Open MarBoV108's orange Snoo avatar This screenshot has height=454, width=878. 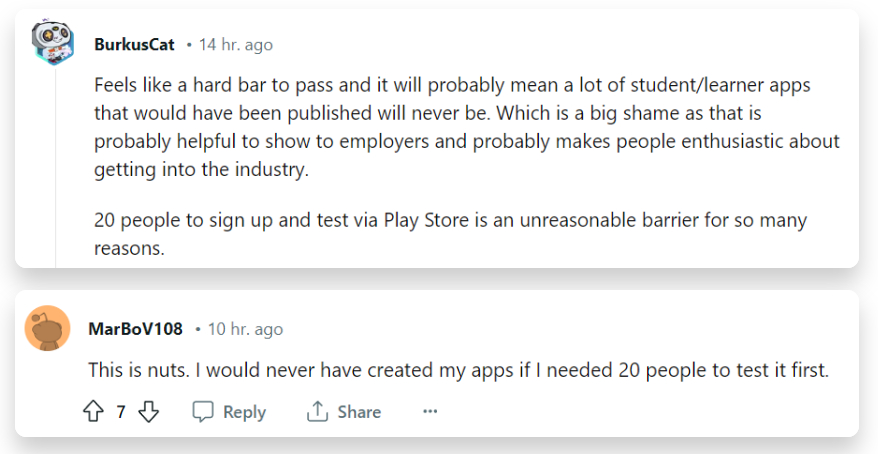click(x=47, y=329)
